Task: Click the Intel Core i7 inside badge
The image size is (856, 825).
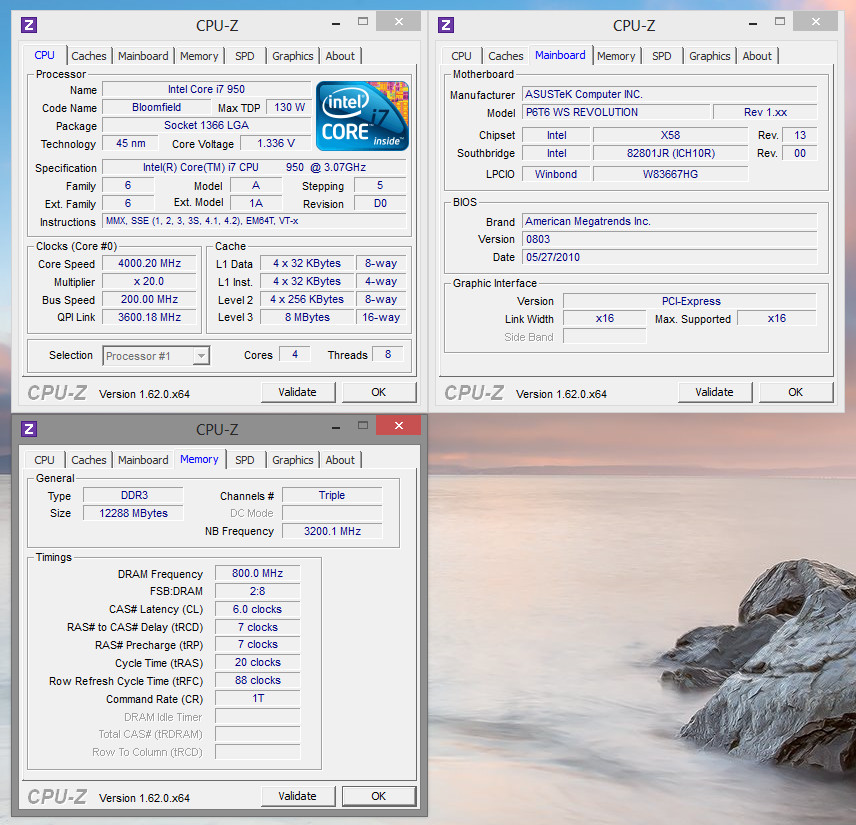Action: 362,116
